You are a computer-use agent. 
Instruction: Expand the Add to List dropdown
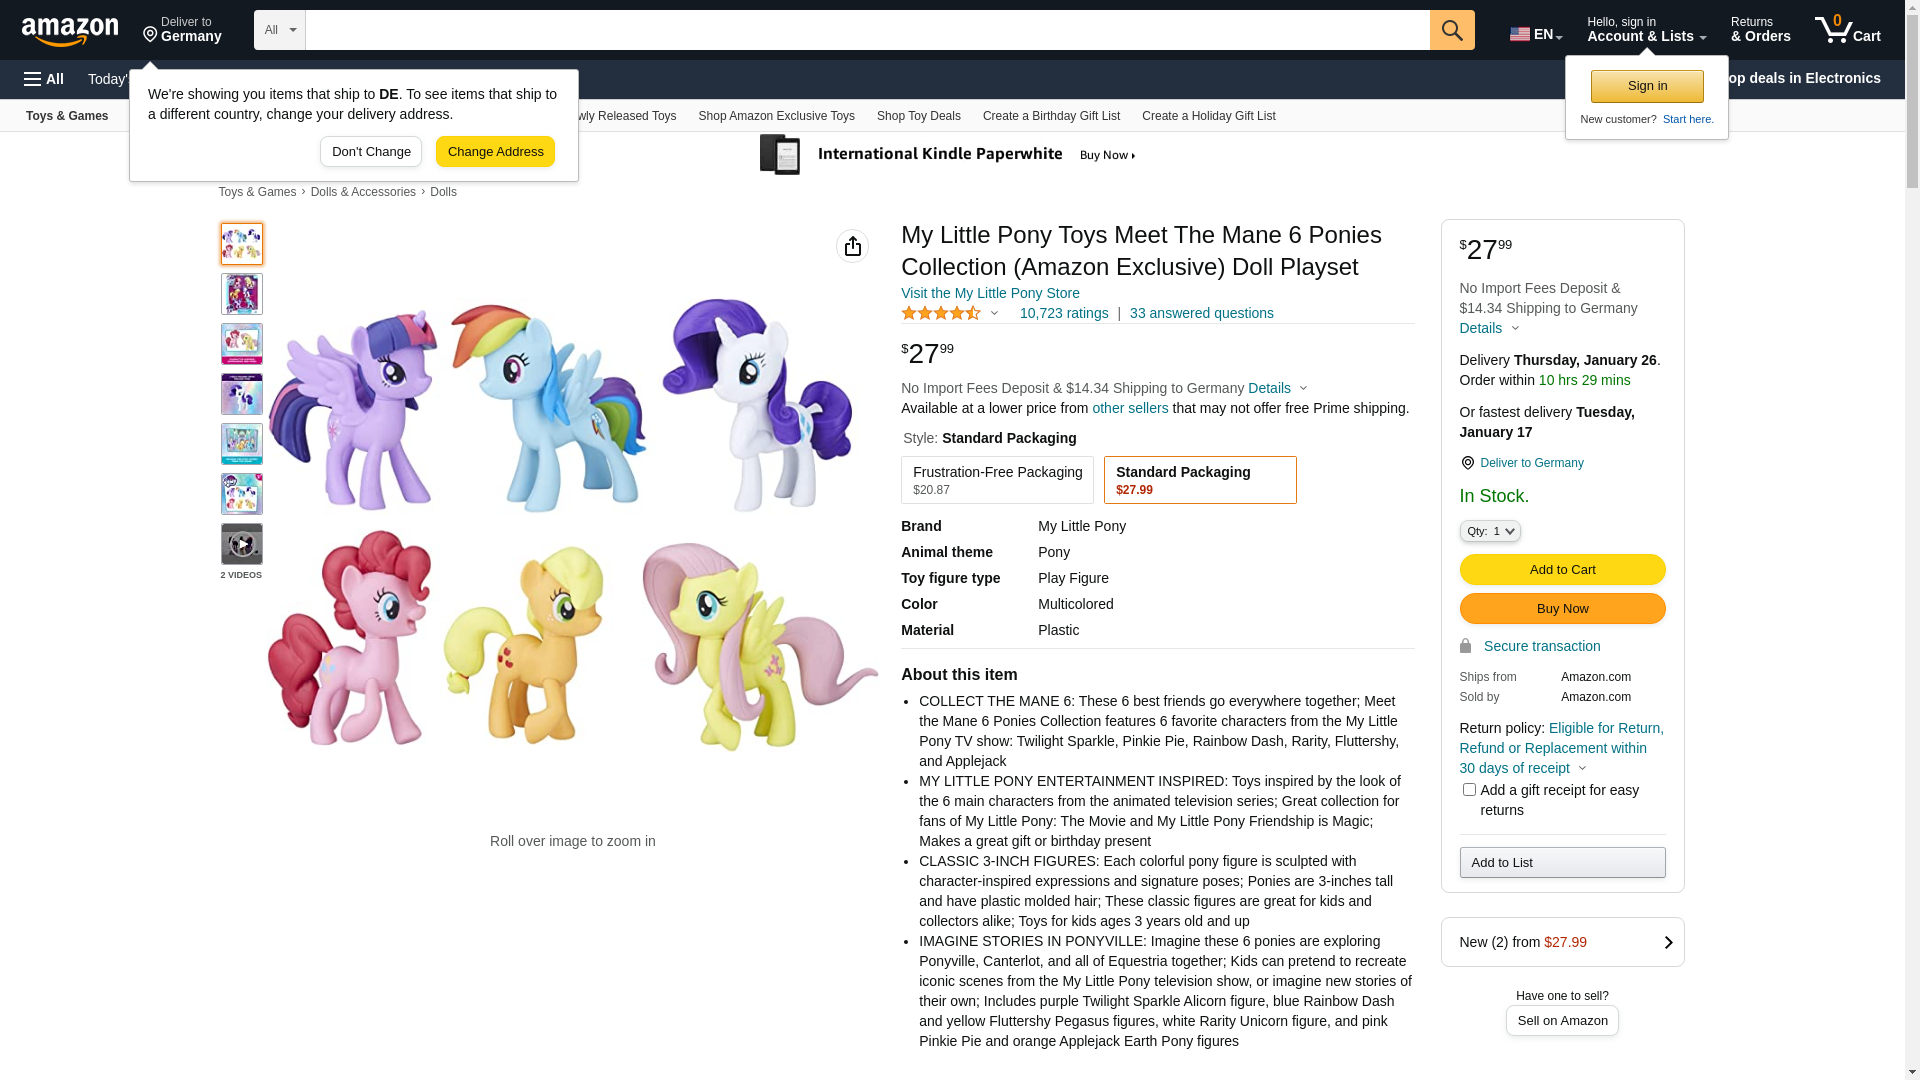1562,863
